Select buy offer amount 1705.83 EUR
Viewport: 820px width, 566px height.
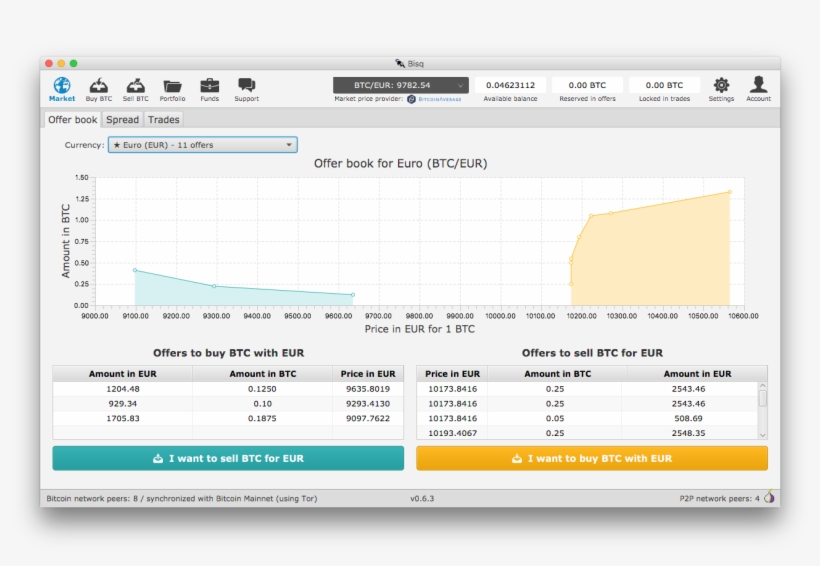click(x=122, y=418)
